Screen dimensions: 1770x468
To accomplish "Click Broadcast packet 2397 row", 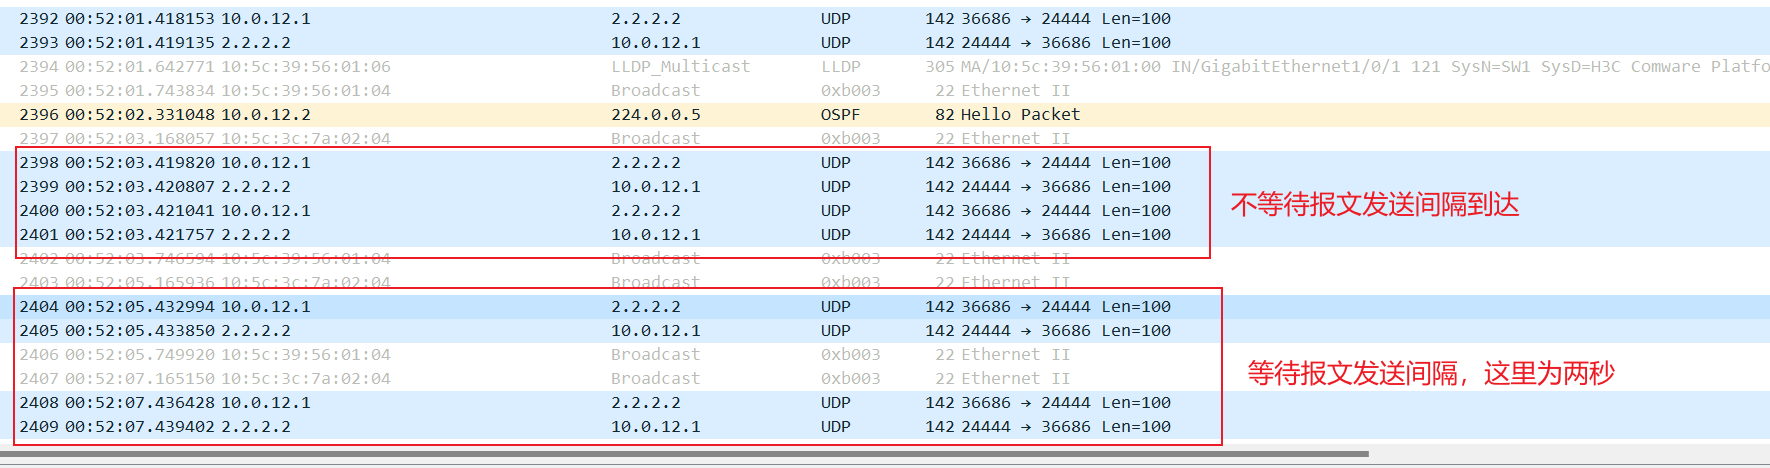I will 600,139.
